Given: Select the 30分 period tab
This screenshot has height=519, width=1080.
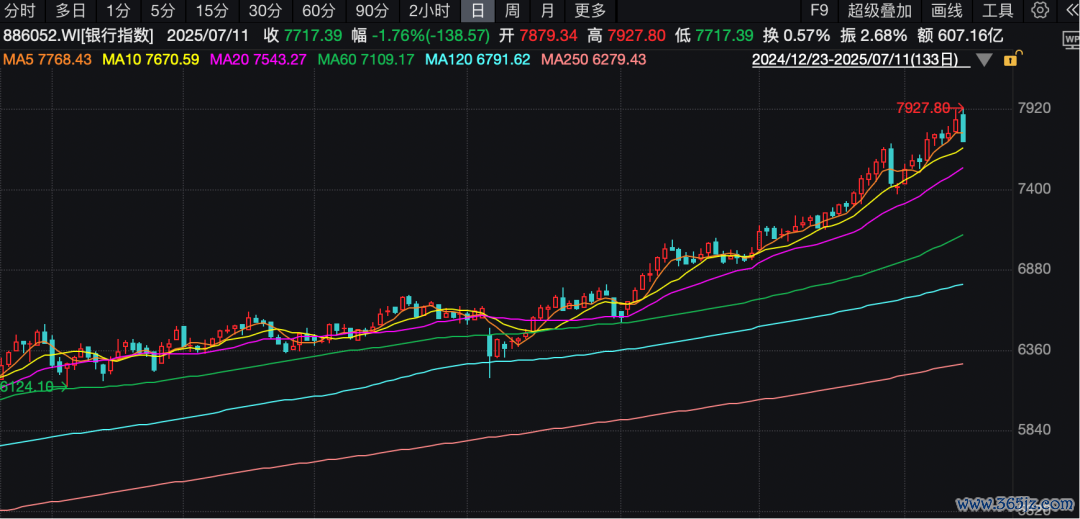Looking at the screenshot, I should [265, 10].
